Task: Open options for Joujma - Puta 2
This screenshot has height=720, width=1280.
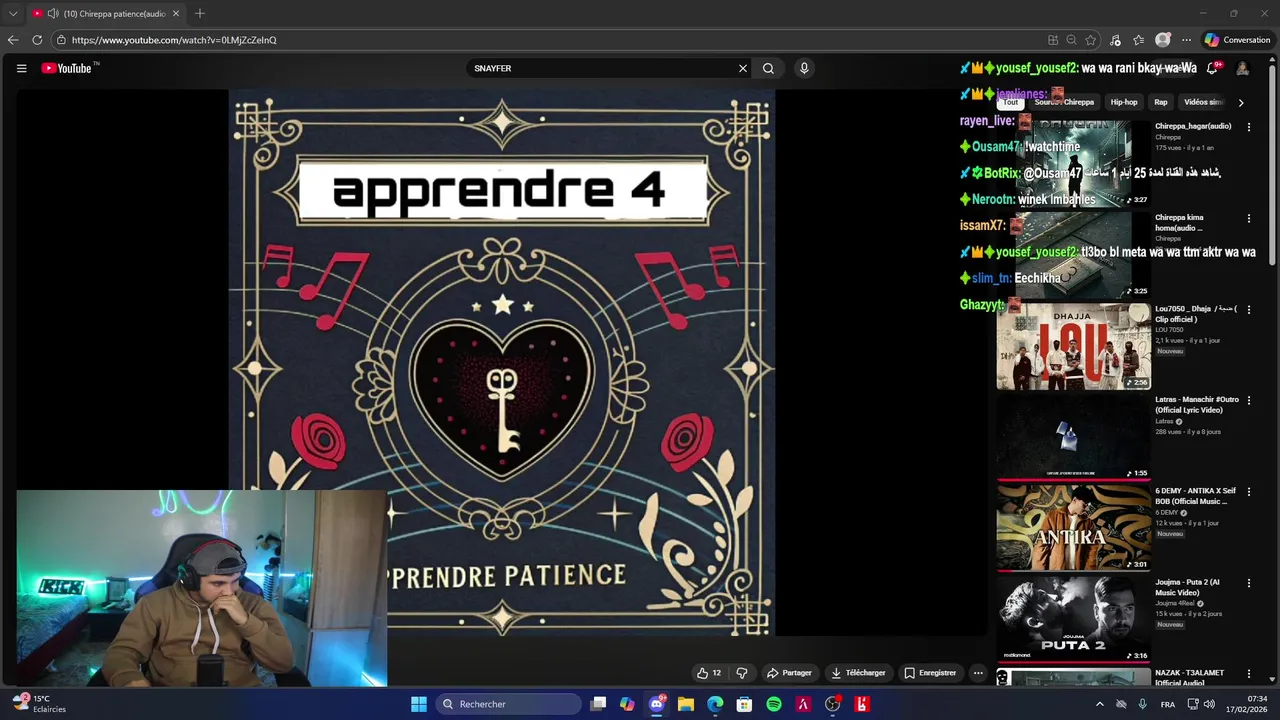Action: [x=1248, y=582]
